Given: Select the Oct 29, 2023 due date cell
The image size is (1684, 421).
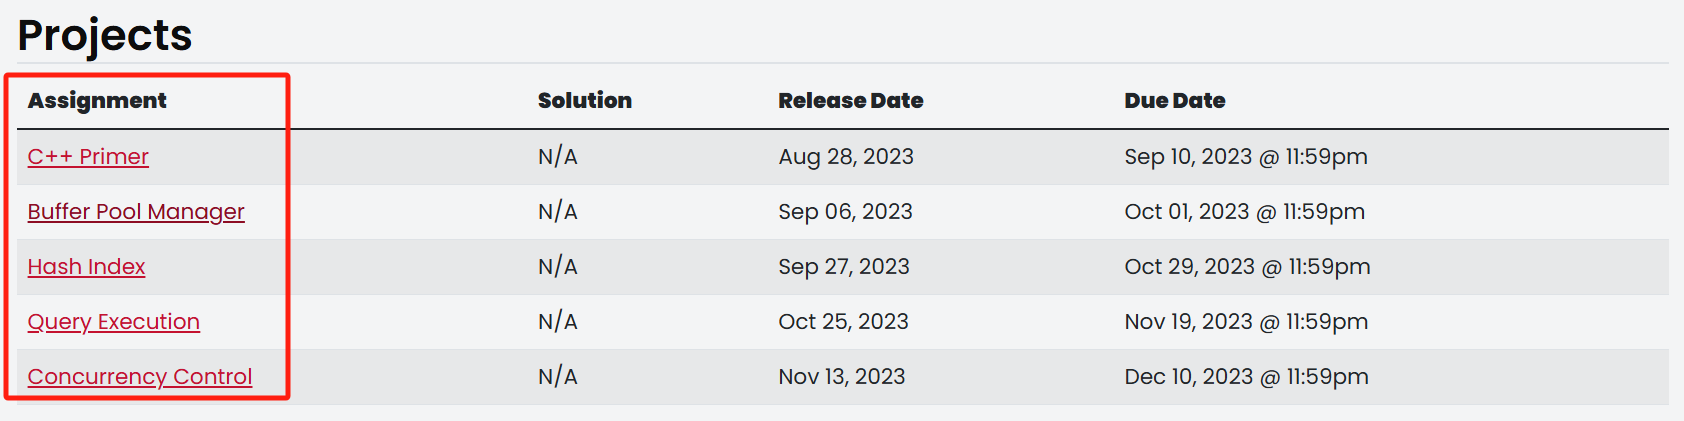Looking at the screenshot, I should point(1248,267).
